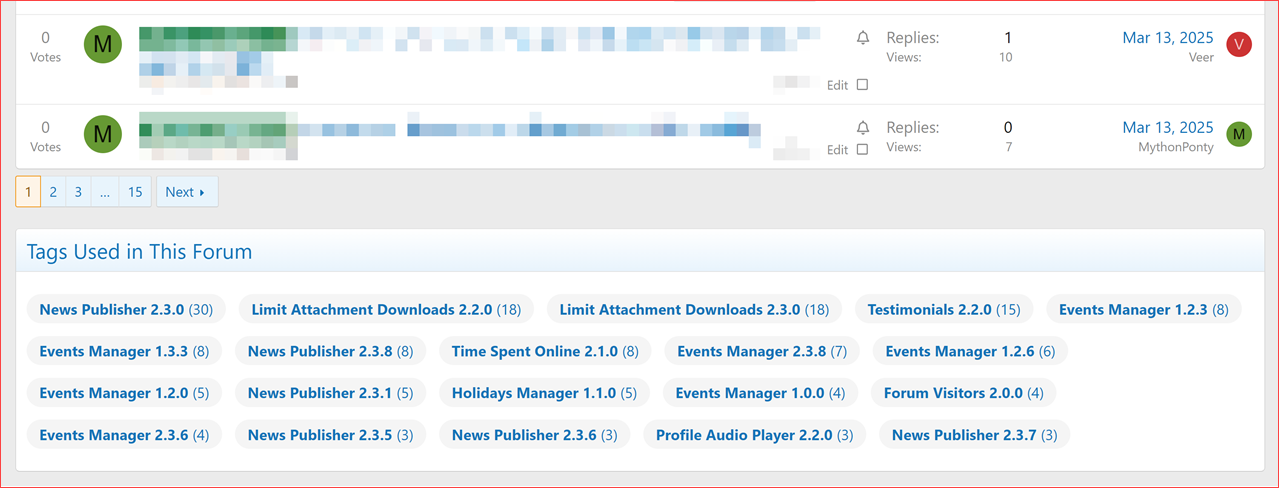Click the Next page button
1279x488 pixels.
(x=187, y=192)
